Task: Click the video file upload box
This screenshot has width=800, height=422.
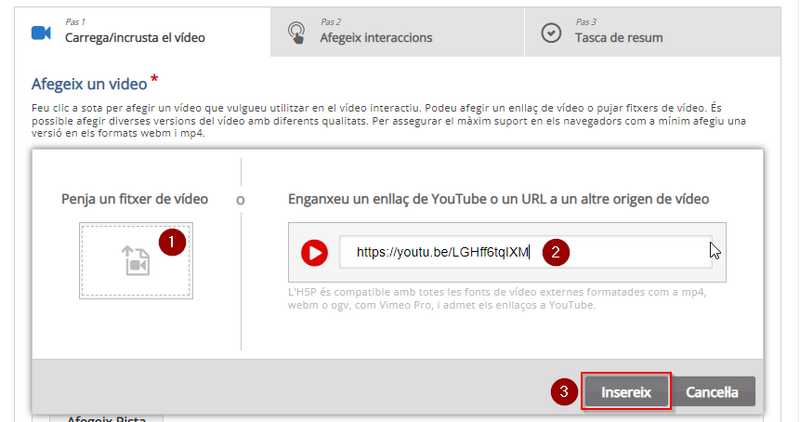Action: tap(136, 260)
